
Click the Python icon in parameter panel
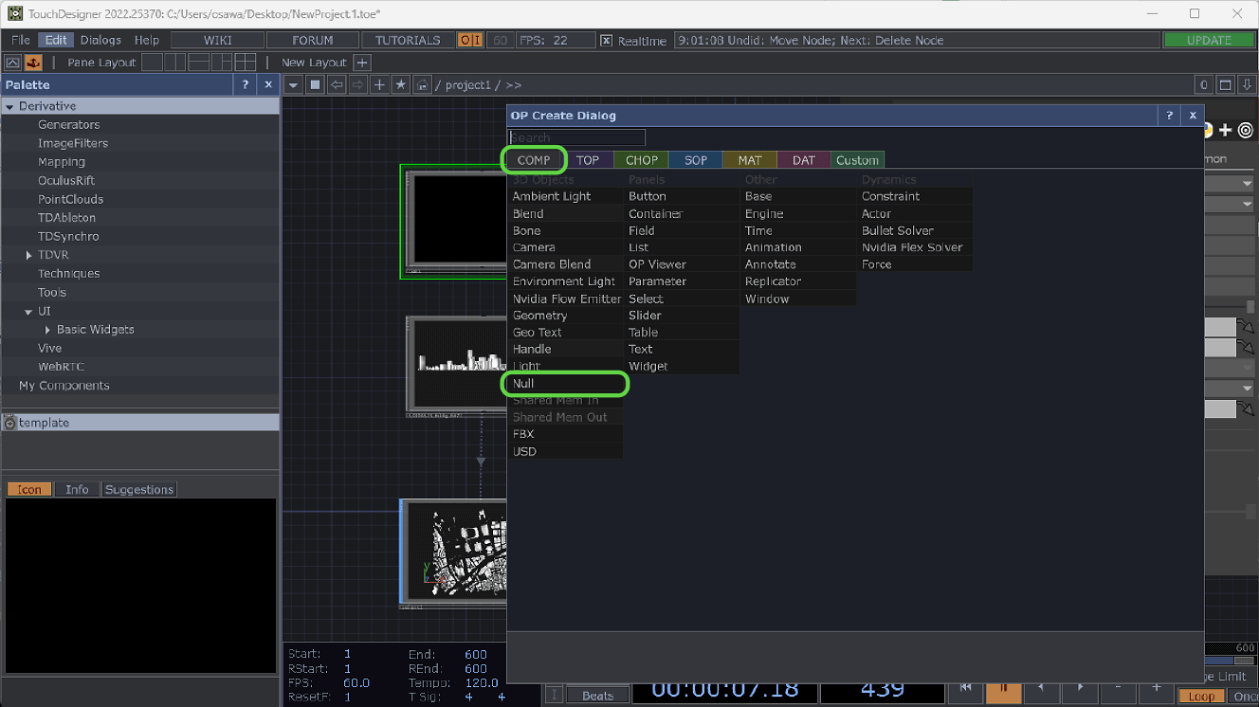point(1208,130)
